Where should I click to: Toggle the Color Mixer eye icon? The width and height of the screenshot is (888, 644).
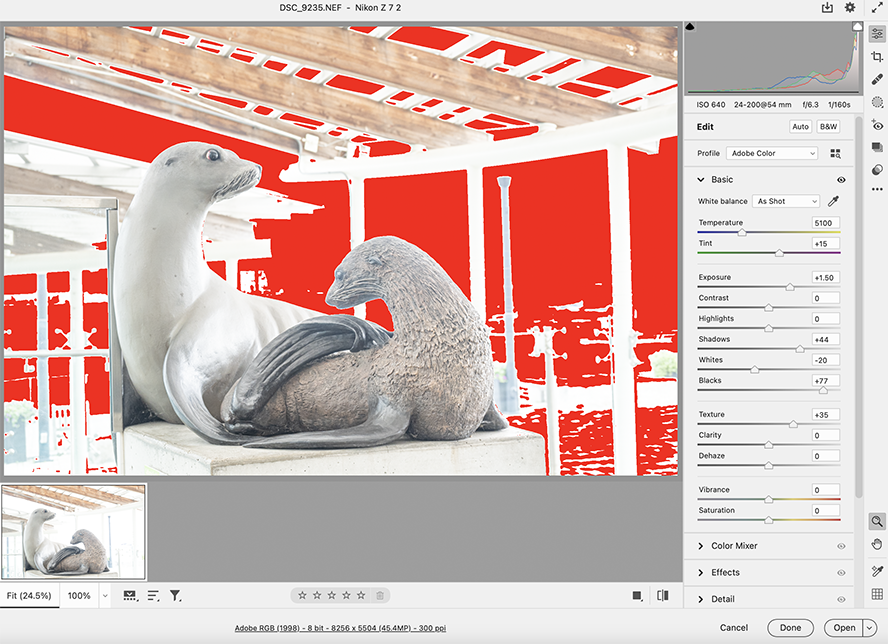click(841, 546)
